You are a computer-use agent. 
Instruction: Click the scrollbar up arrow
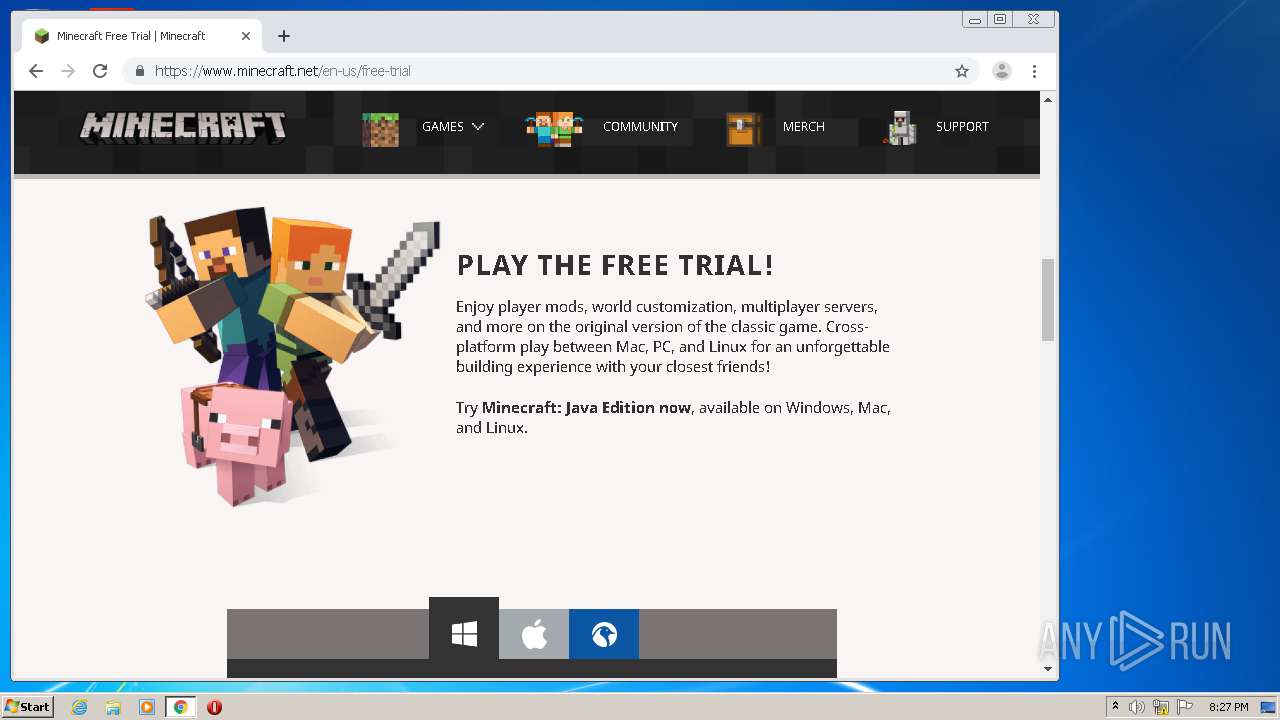click(1048, 100)
